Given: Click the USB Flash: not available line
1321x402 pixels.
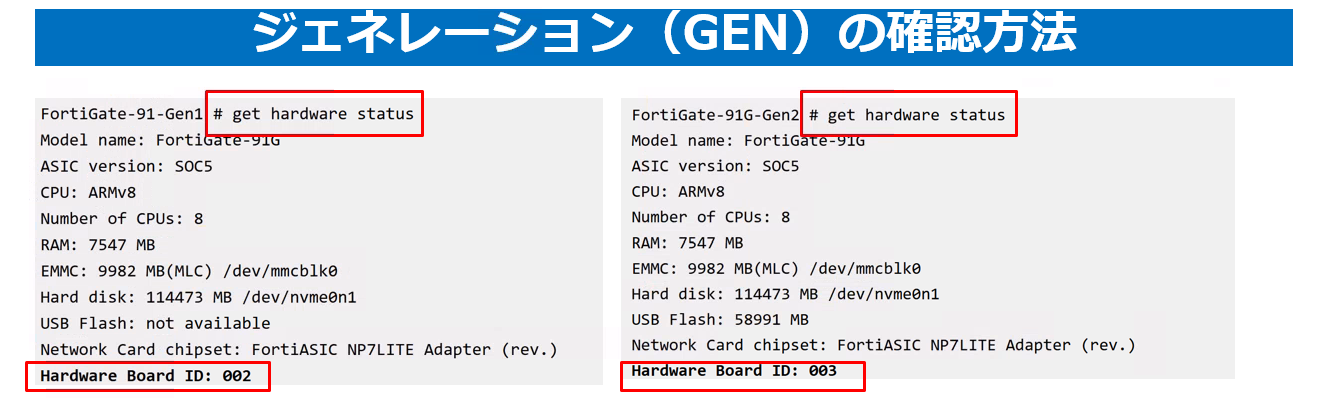Looking at the screenshot, I should pos(155,323).
